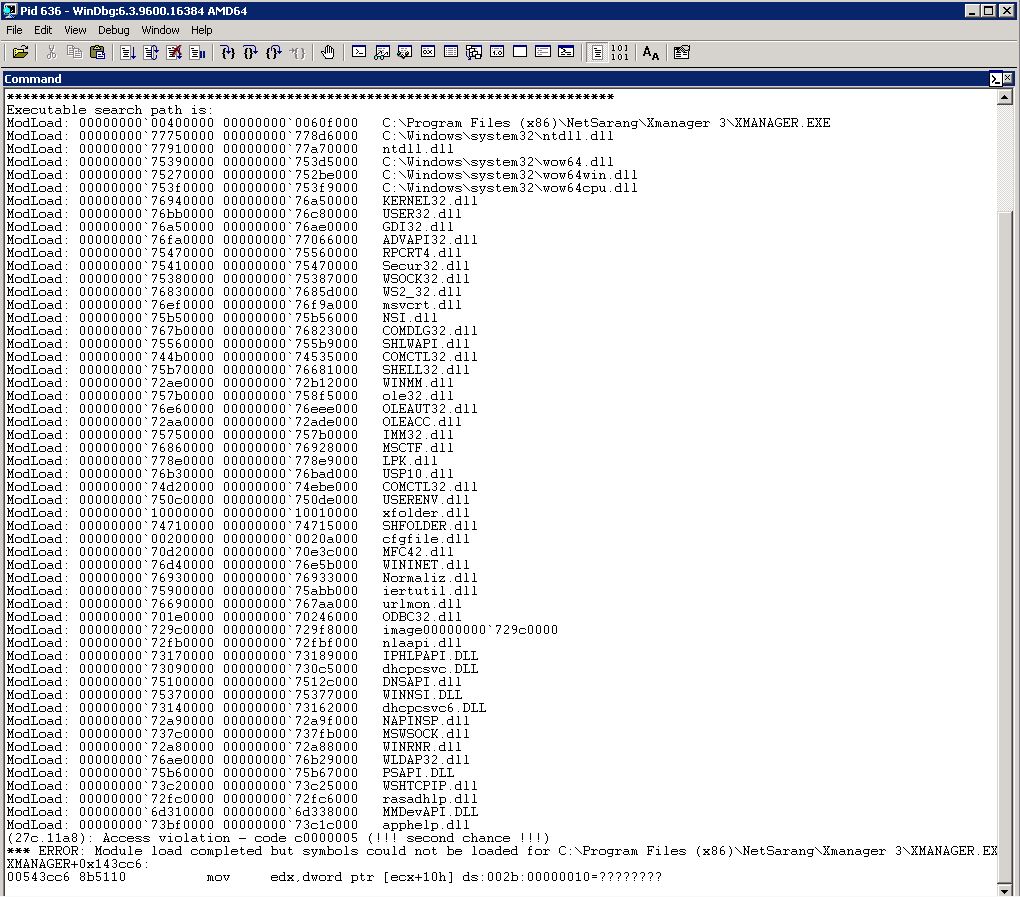Viewport: 1020px width, 897px height.
Task: Open the Debug menu
Action: pyautogui.click(x=113, y=30)
